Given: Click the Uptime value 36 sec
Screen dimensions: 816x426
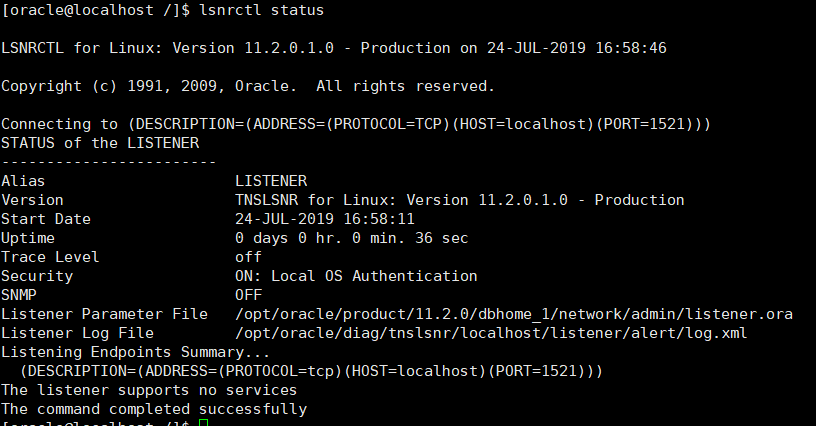Looking at the screenshot, I should point(352,238).
